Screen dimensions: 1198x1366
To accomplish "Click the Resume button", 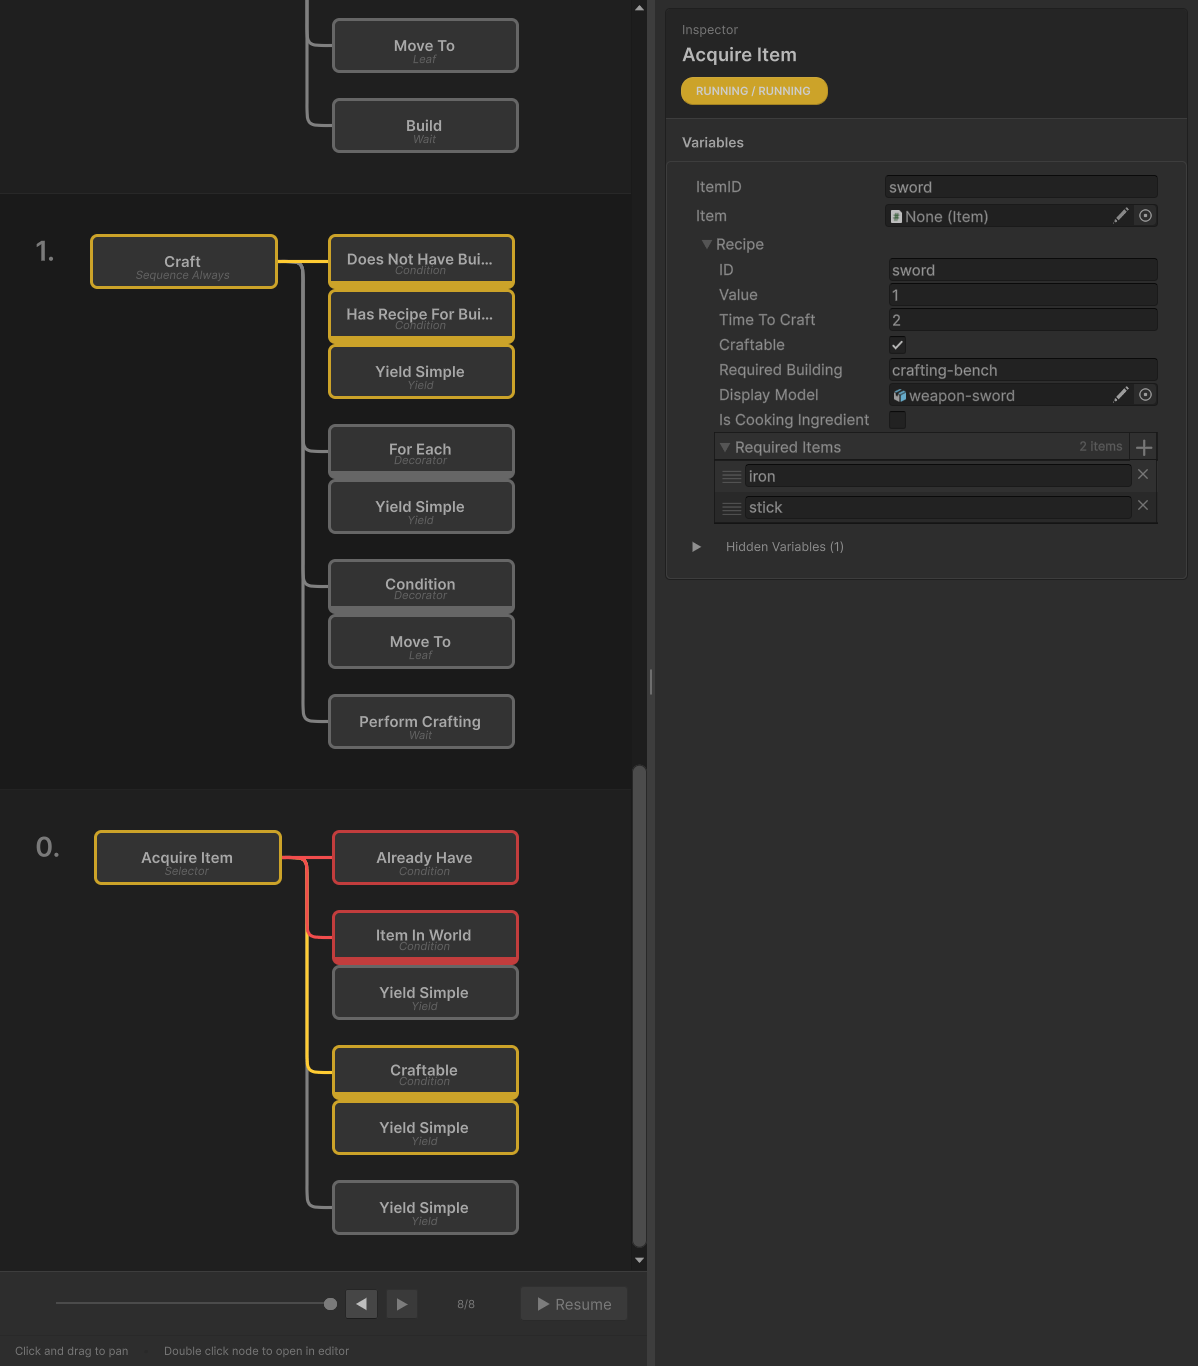I will 573,1303.
